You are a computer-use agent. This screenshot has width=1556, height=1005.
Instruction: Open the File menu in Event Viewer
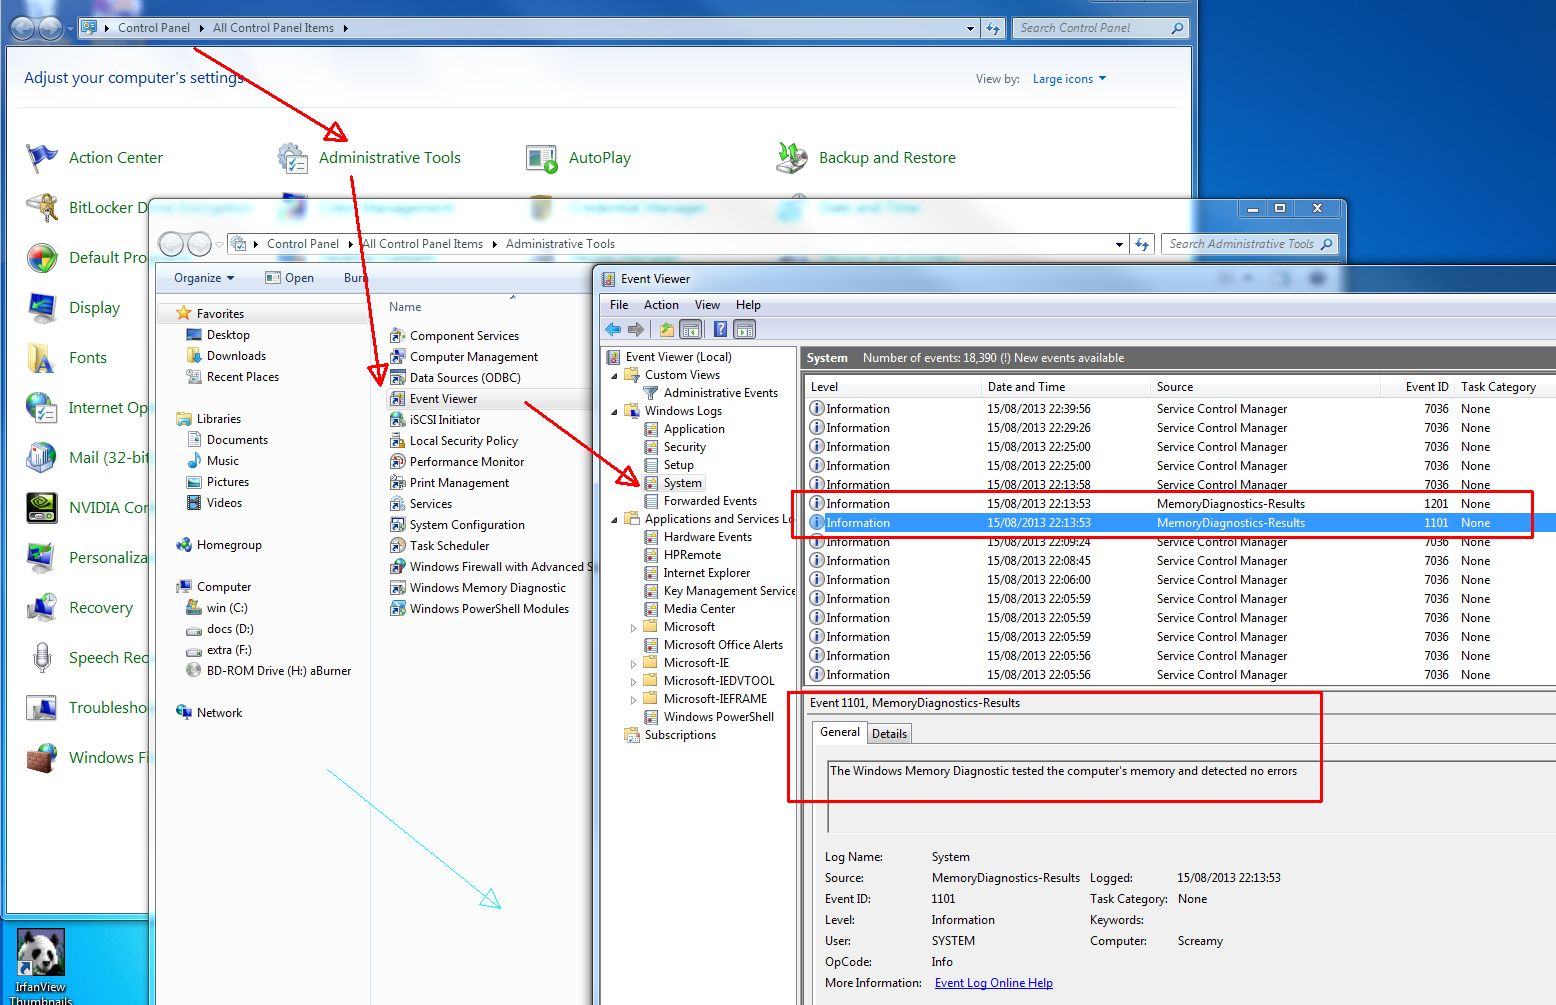pyautogui.click(x=619, y=305)
